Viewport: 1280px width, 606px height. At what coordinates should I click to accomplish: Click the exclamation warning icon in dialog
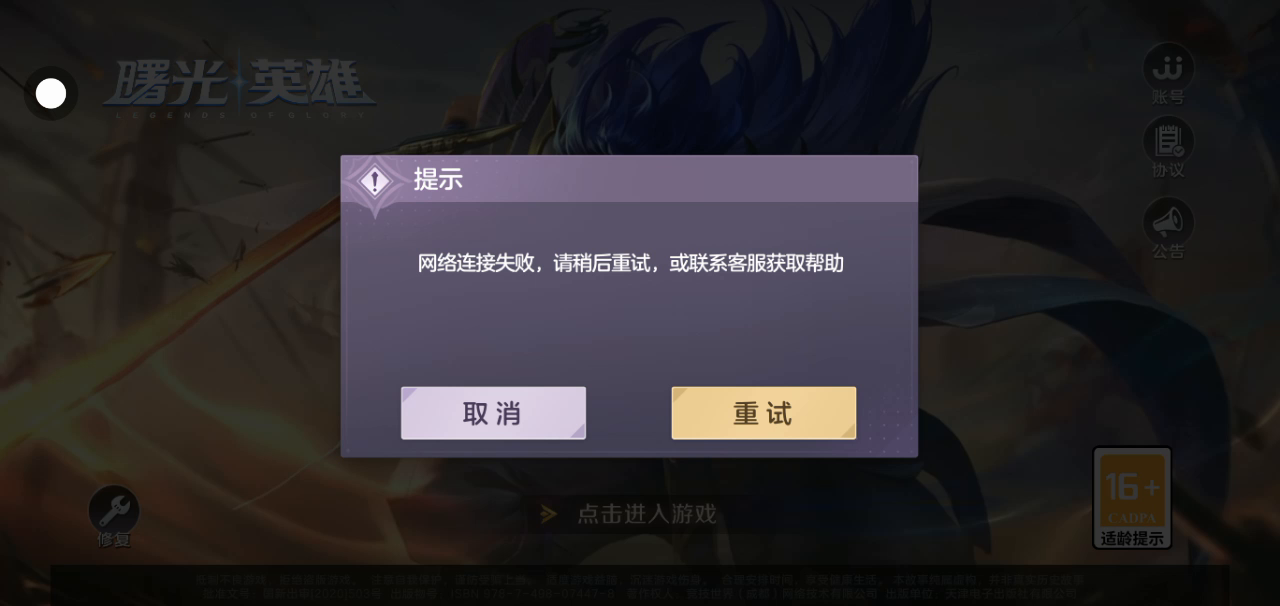pos(375,182)
